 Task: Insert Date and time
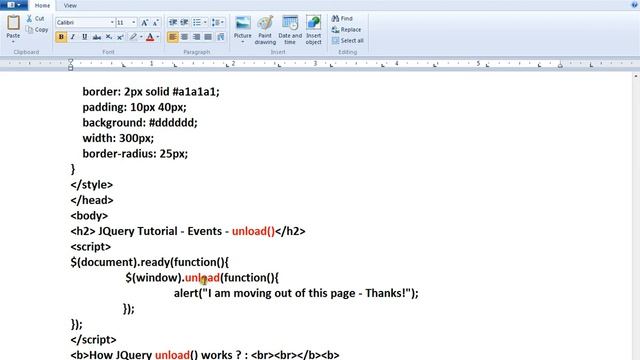point(290,30)
